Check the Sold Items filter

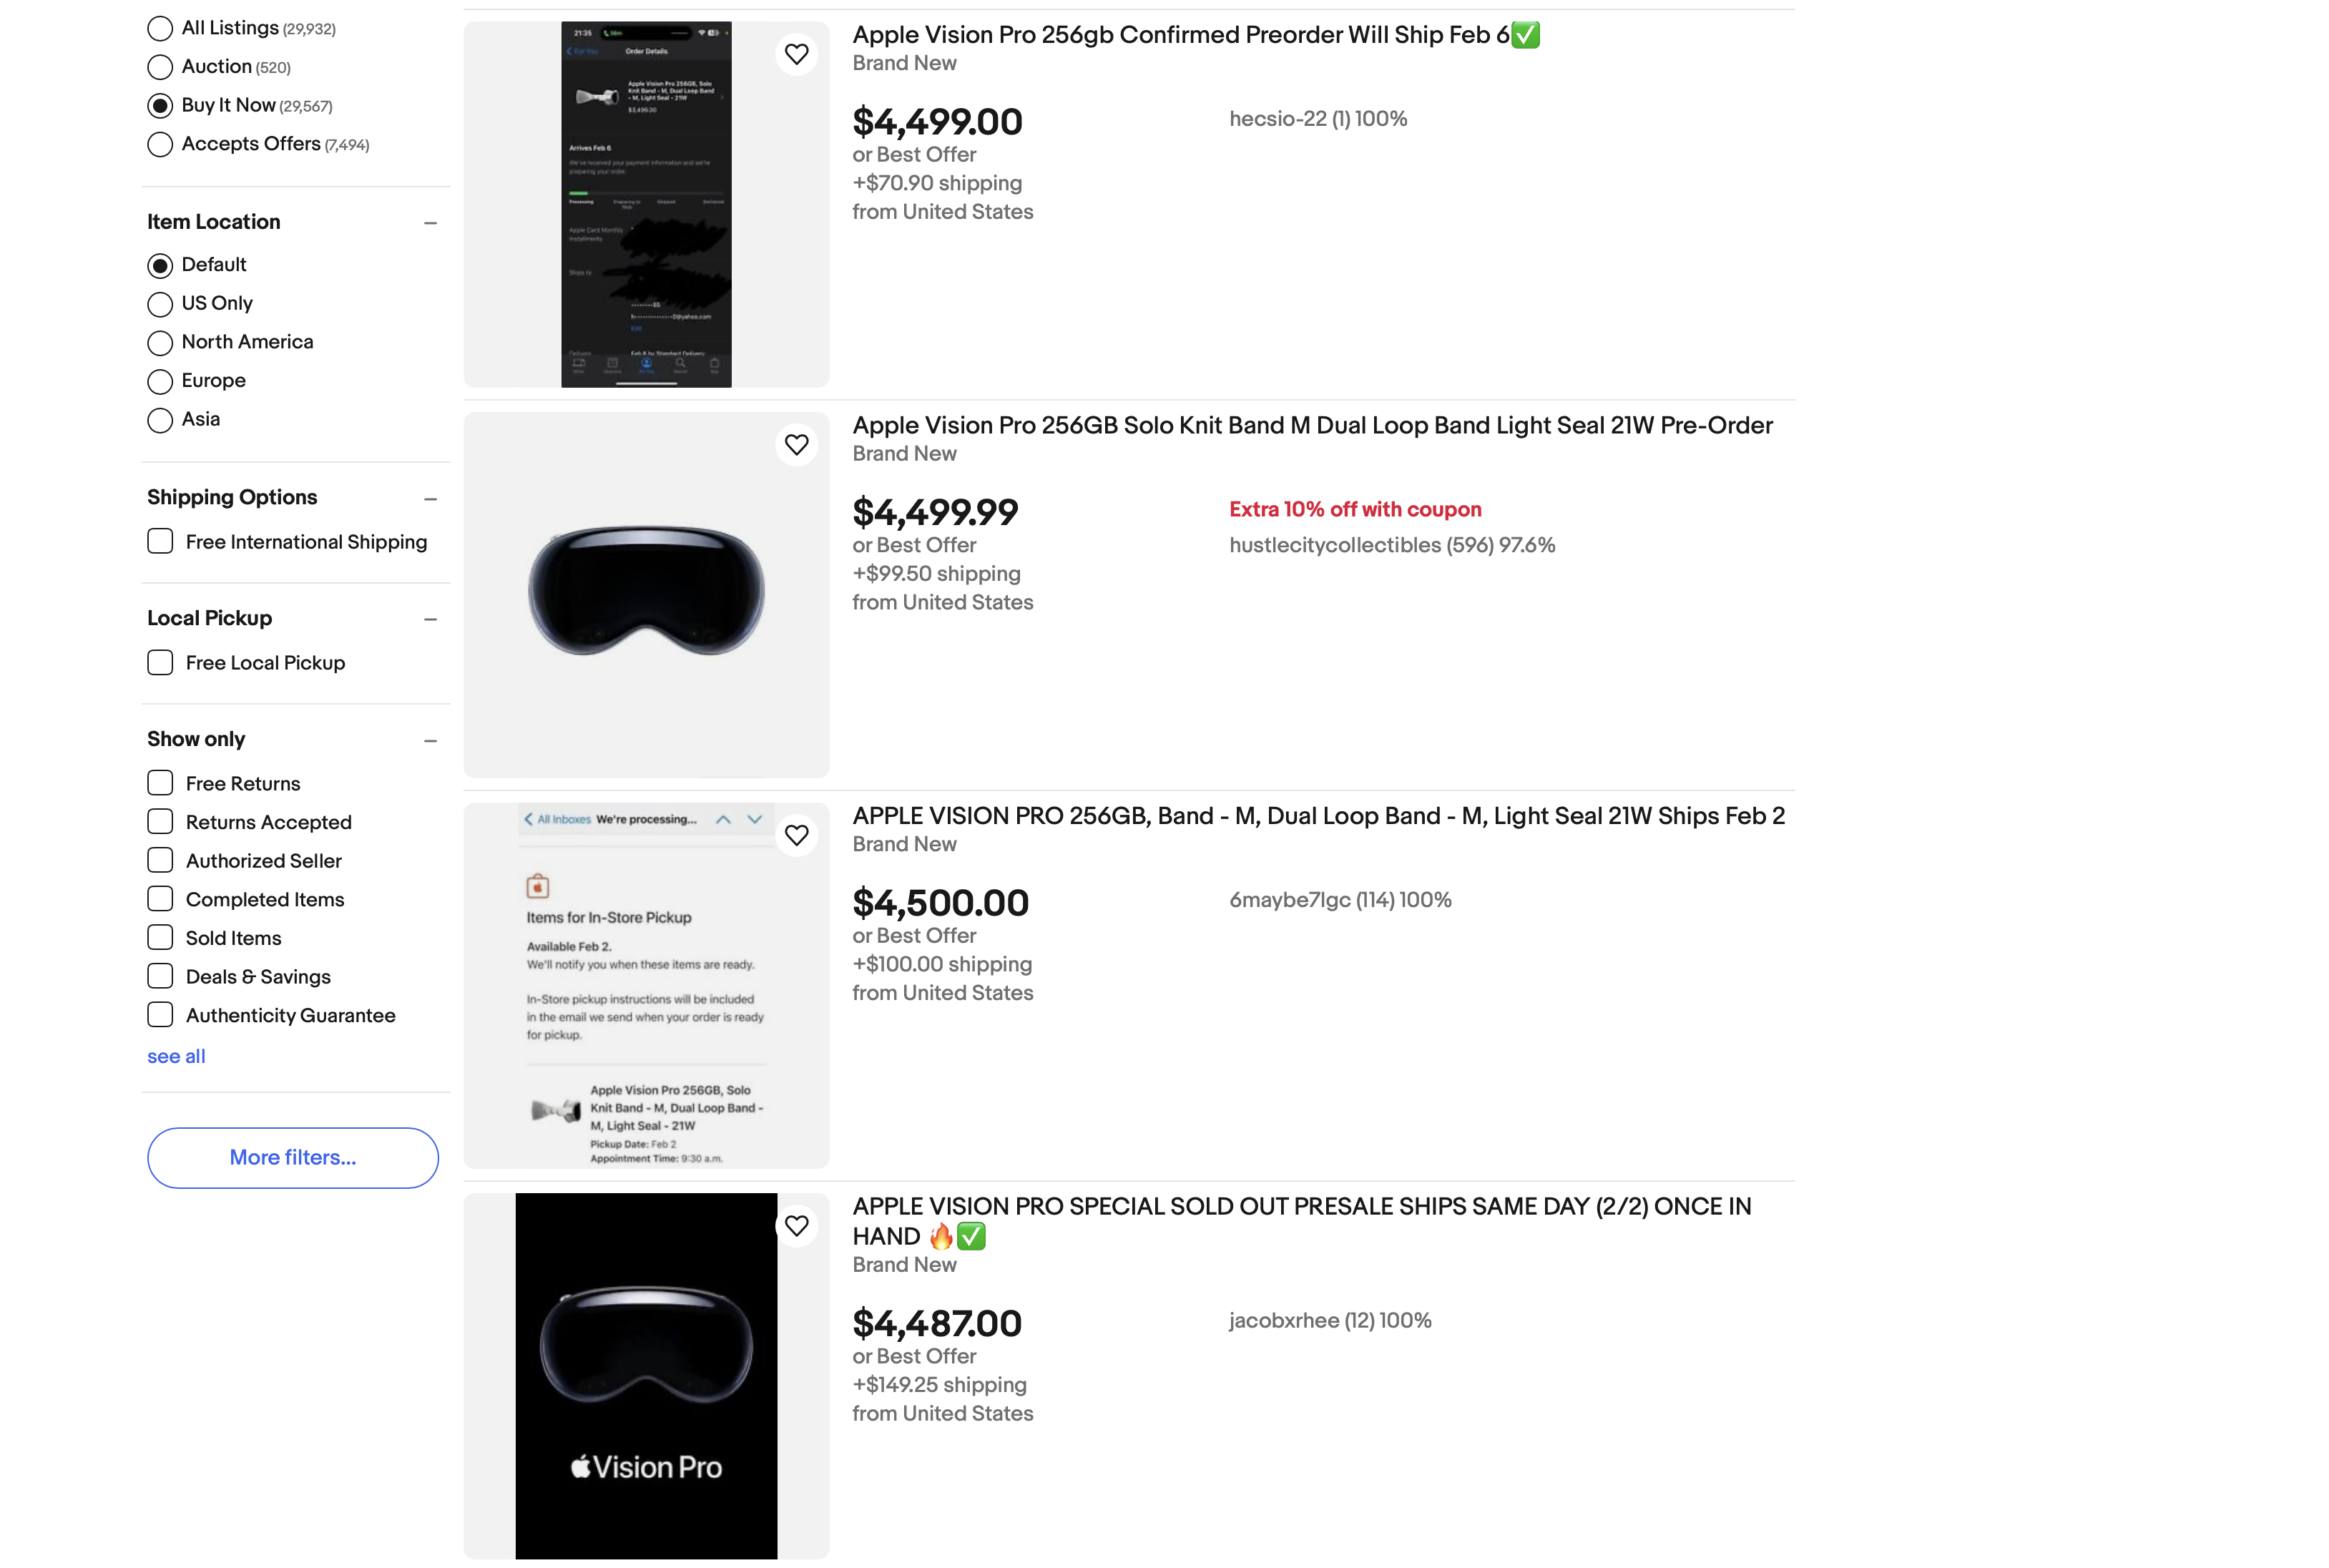[x=159, y=937]
